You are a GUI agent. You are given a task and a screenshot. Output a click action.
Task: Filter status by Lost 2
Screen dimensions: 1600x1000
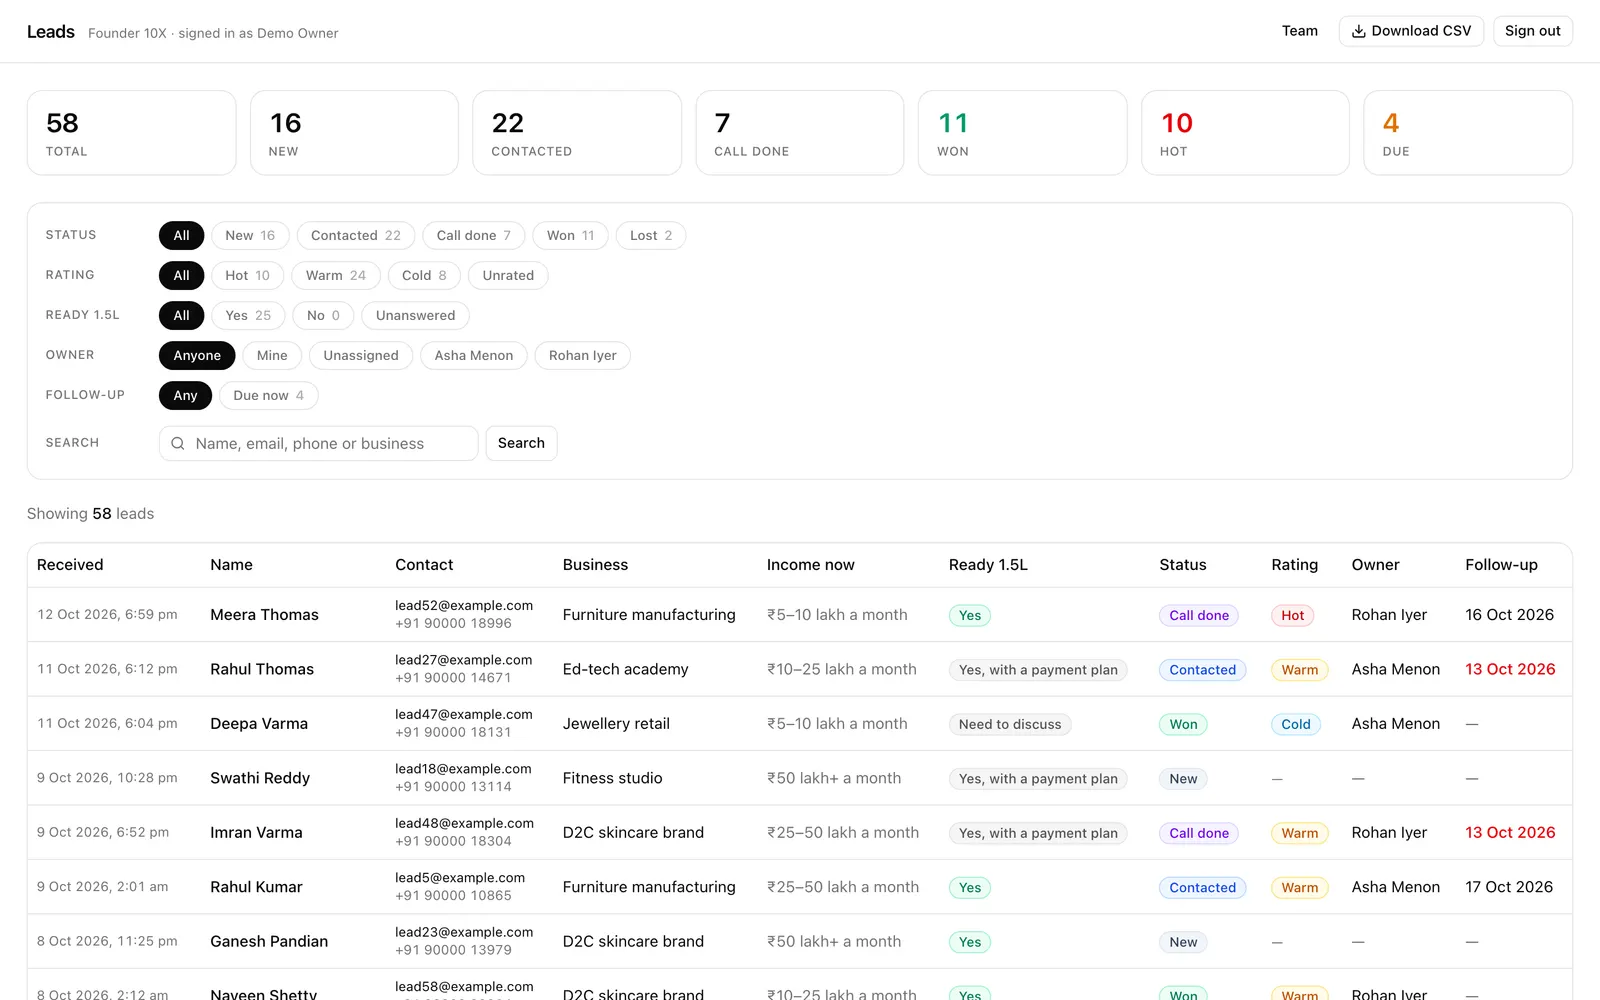651,235
